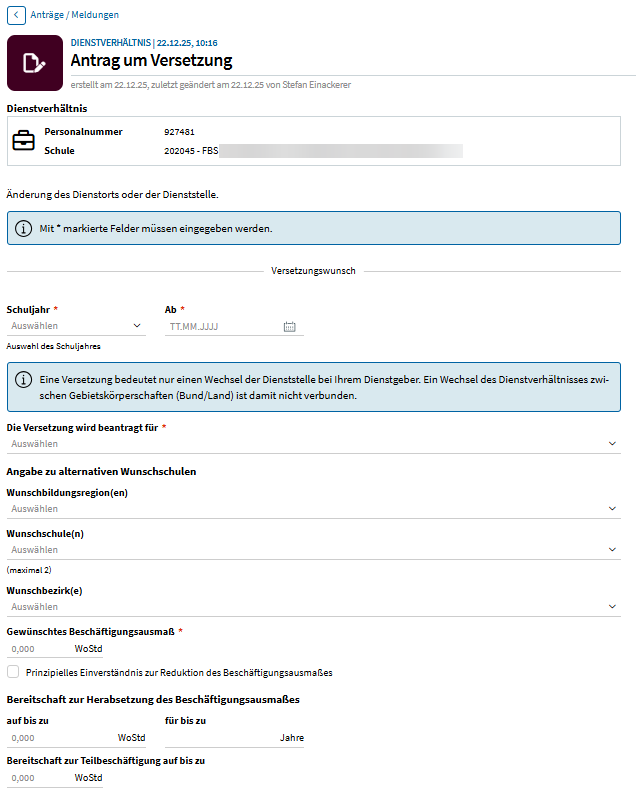
Task: Open the Schuljahr dropdown
Action: [76, 326]
